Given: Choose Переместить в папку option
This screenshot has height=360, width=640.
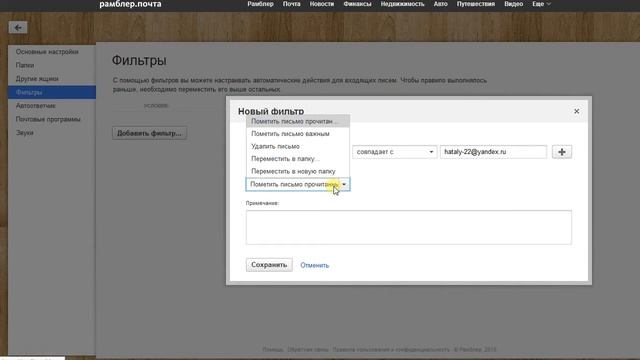Looking at the screenshot, I should (x=298, y=159).
